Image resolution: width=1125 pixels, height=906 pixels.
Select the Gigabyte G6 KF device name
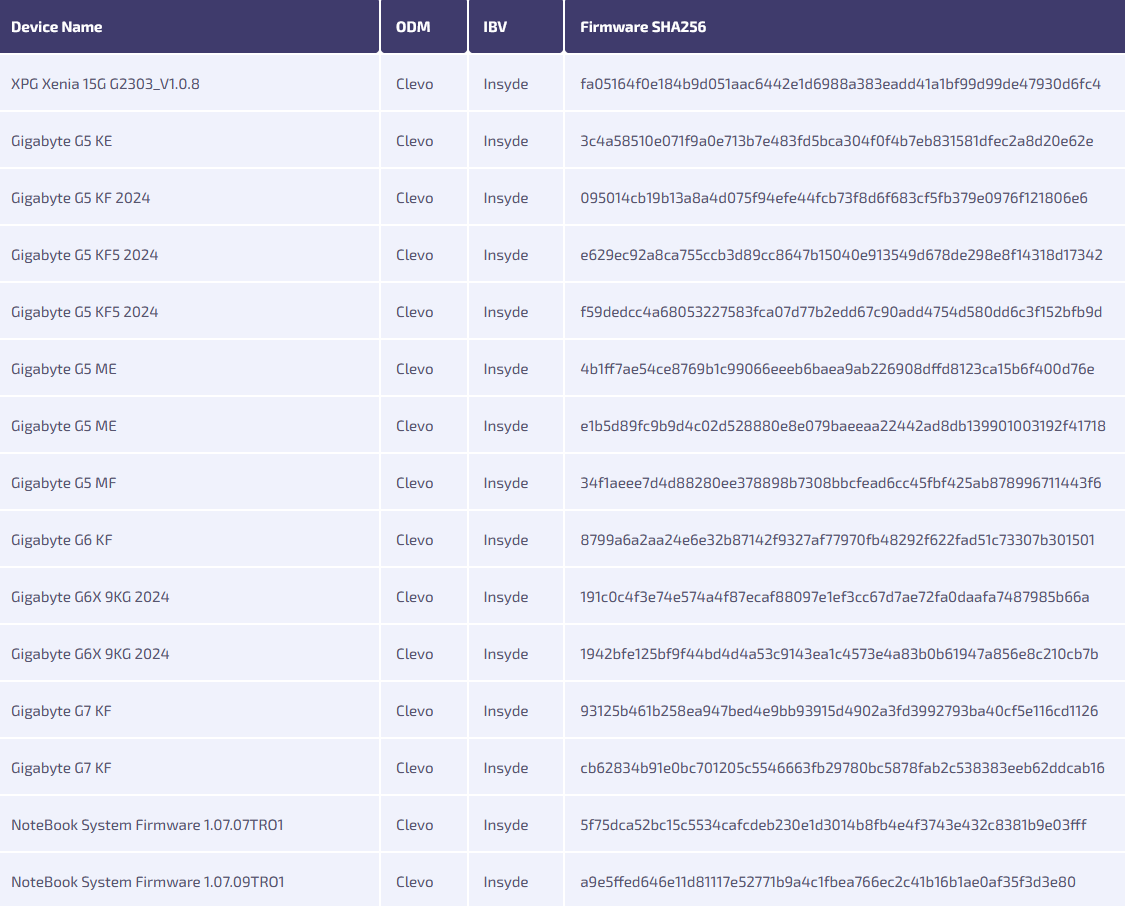click(x=62, y=540)
